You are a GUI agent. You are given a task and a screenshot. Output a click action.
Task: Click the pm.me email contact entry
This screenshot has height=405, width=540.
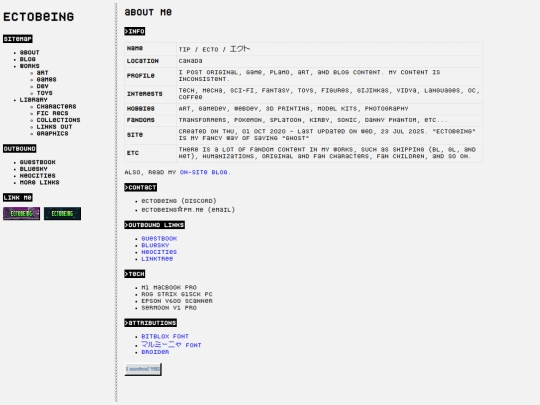coord(188,209)
